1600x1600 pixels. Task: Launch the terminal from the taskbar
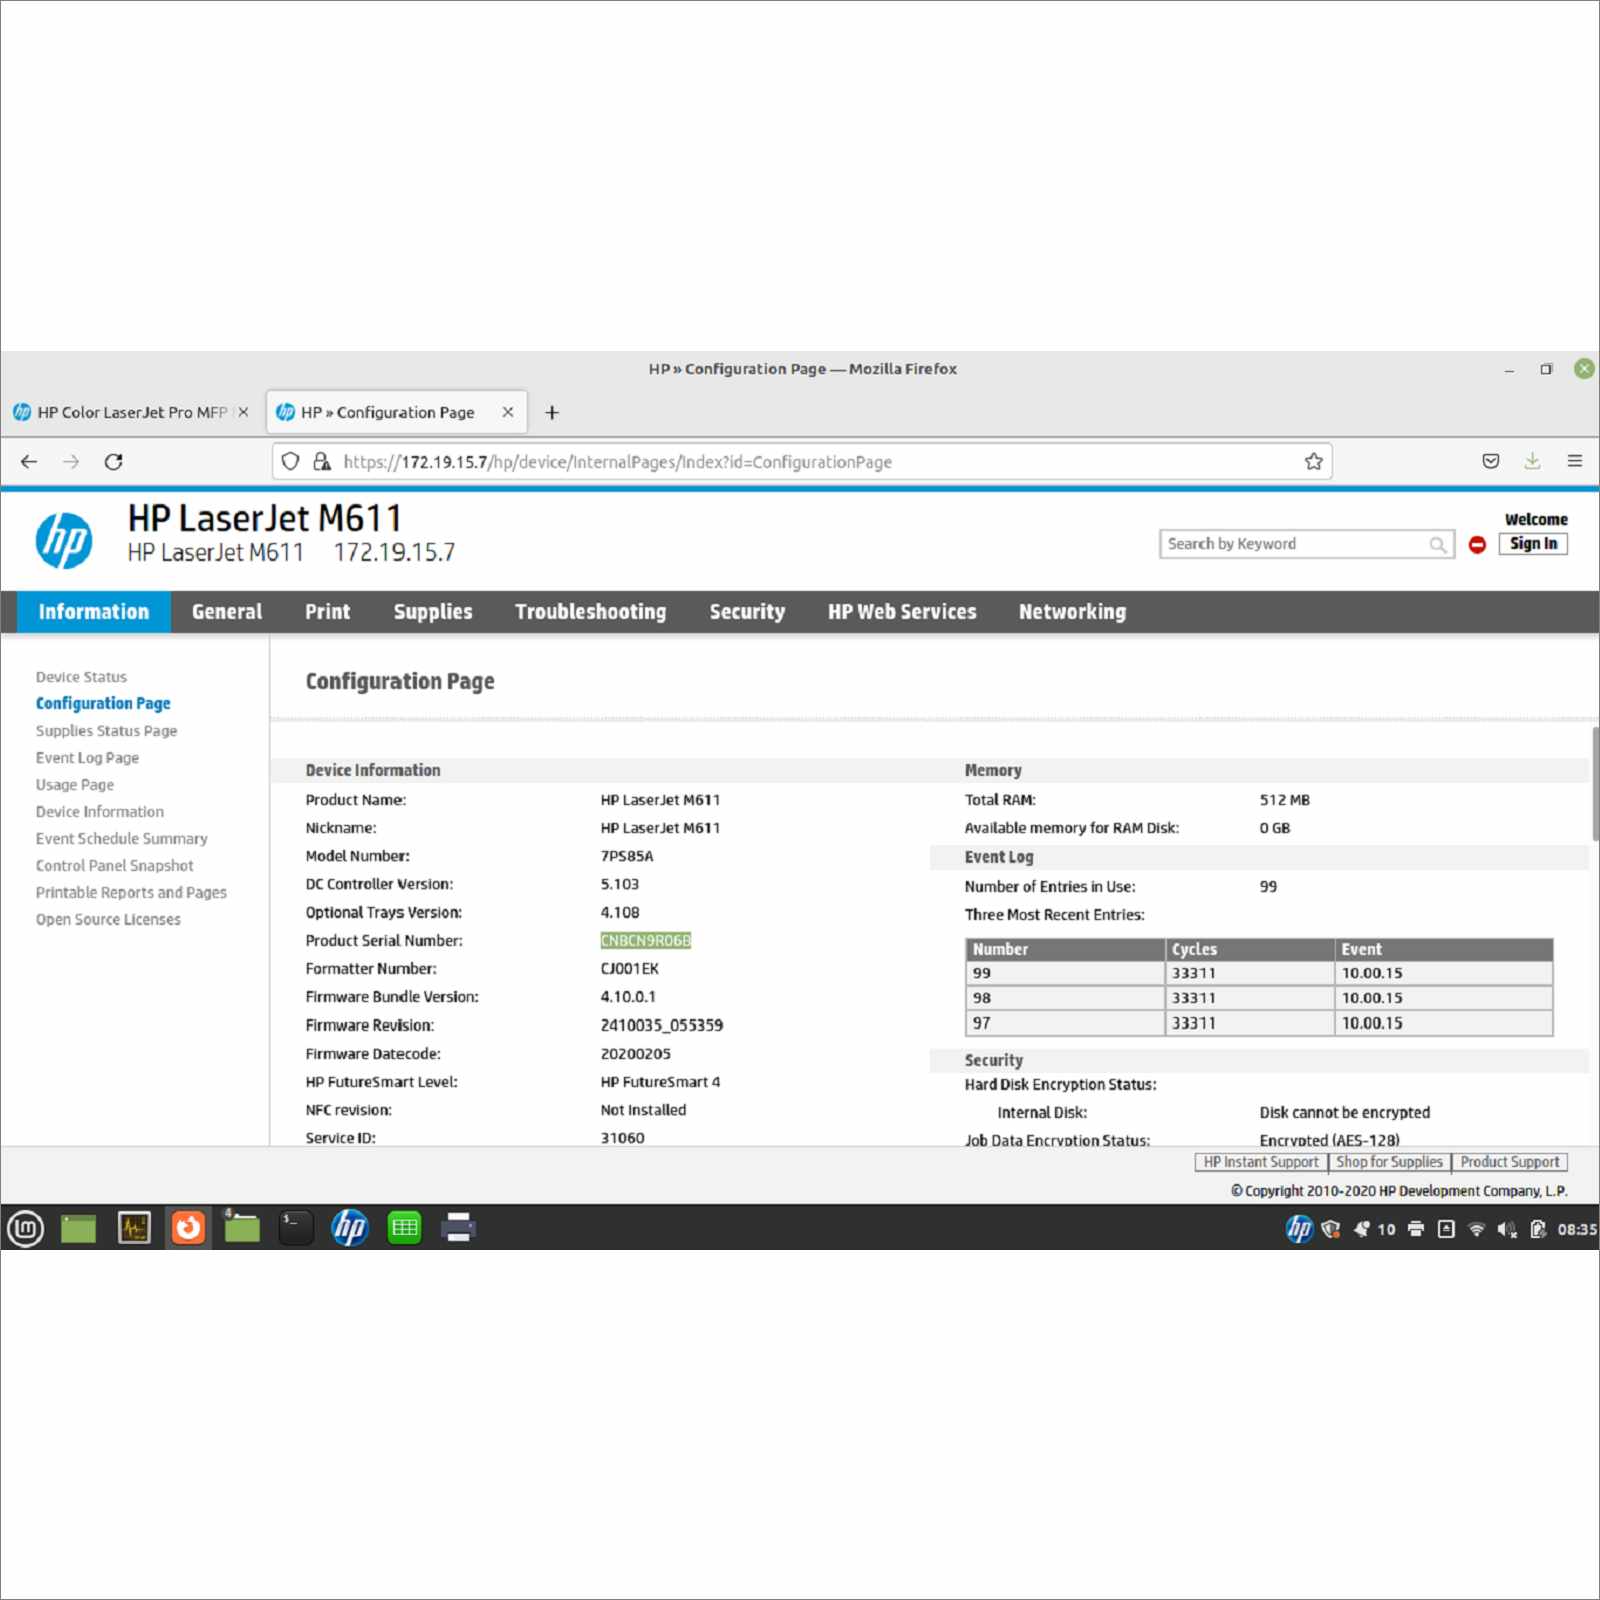point(295,1228)
